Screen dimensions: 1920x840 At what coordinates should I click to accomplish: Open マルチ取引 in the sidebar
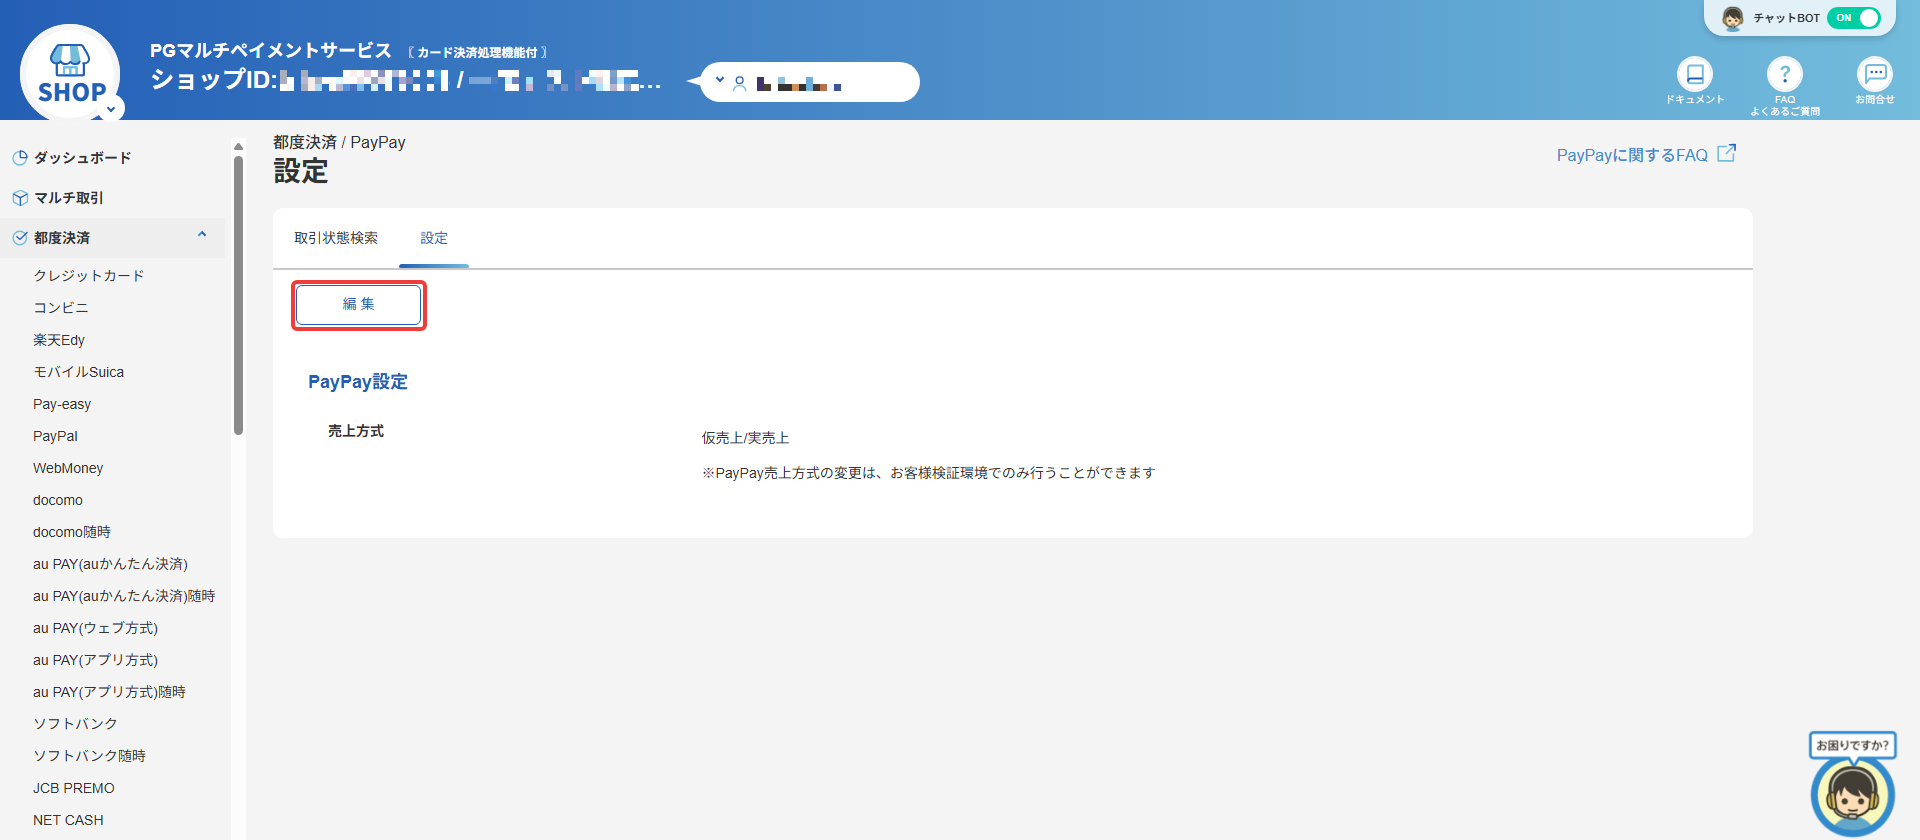[69, 198]
